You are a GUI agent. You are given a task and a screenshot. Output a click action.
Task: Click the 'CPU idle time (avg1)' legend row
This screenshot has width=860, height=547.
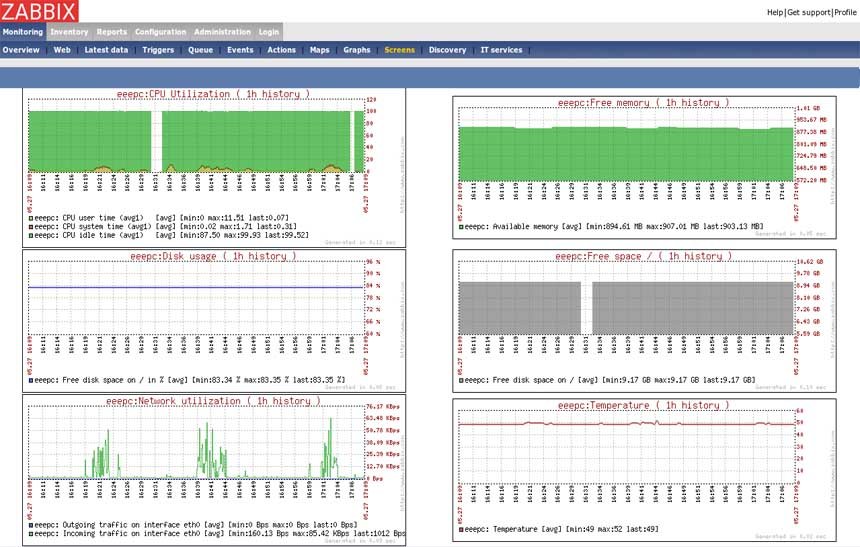[x=169, y=235]
